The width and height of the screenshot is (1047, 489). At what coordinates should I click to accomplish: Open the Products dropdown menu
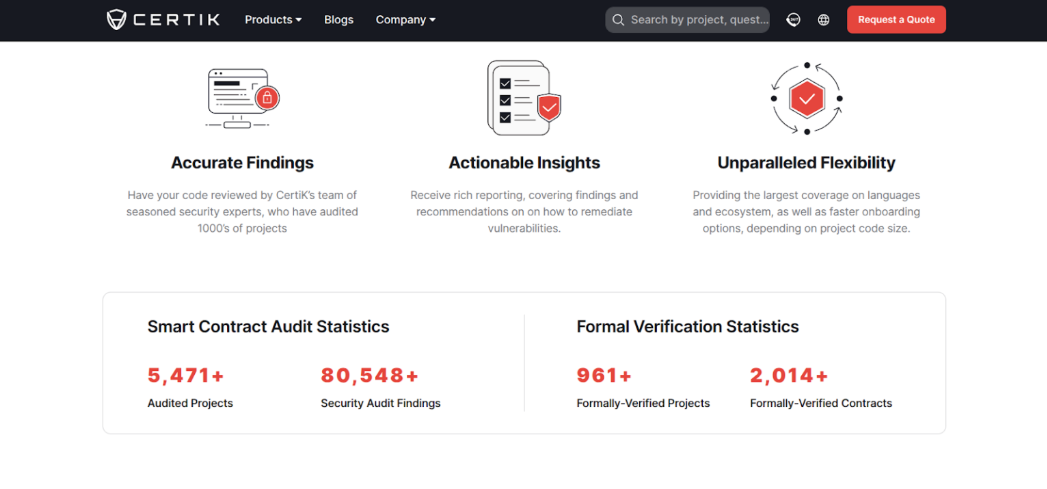[x=273, y=20]
